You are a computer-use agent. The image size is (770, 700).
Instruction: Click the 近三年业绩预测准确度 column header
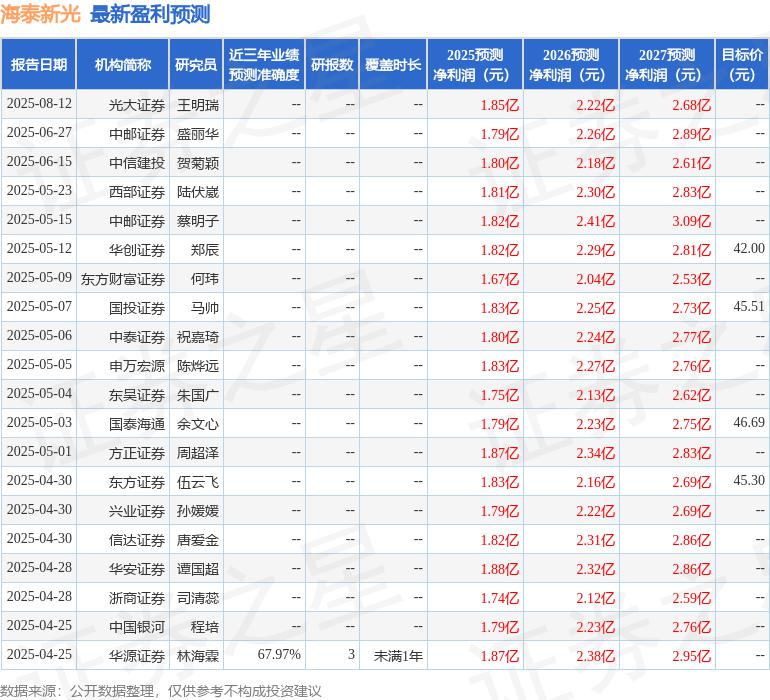[263, 65]
